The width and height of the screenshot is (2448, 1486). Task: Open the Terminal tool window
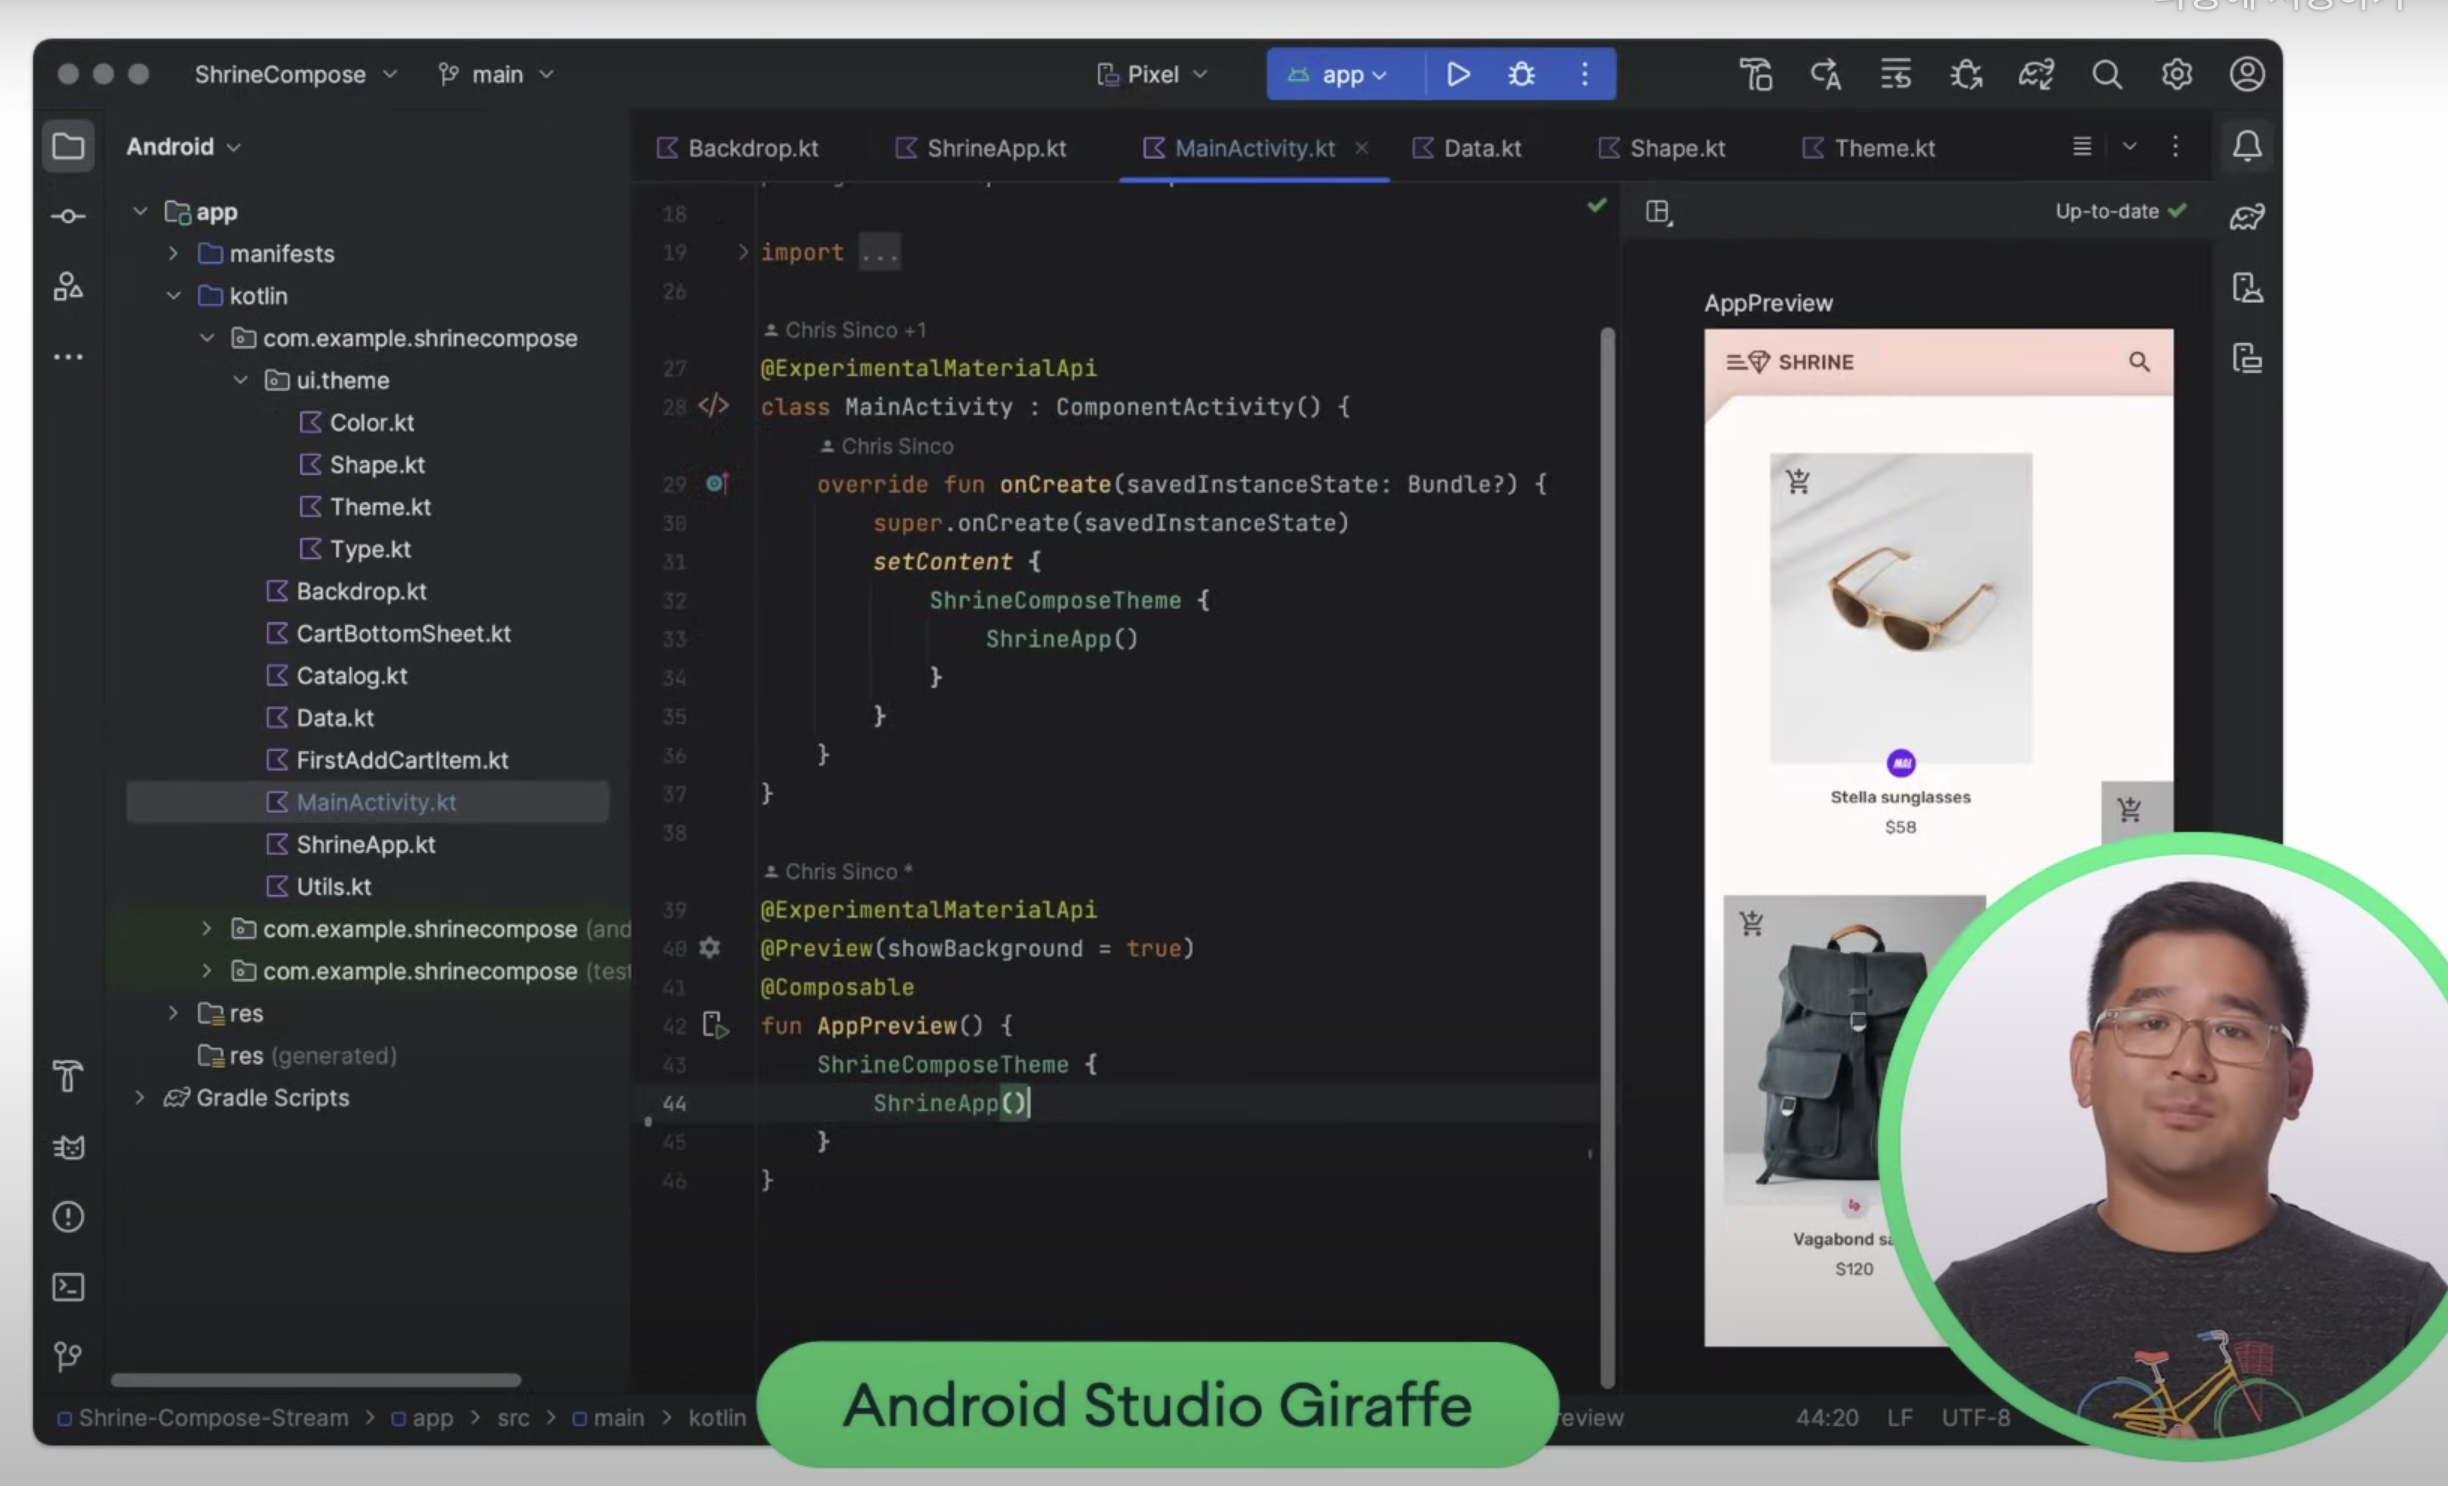pyautogui.click(x=68, y=1287)
